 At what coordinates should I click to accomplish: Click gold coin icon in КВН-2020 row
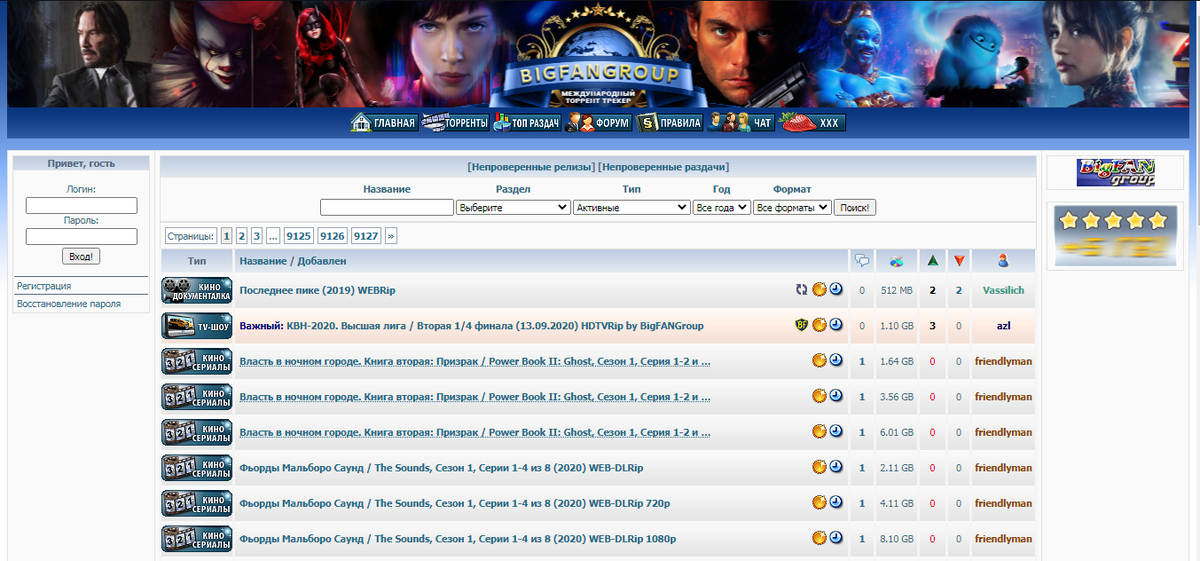coord(819,325)
